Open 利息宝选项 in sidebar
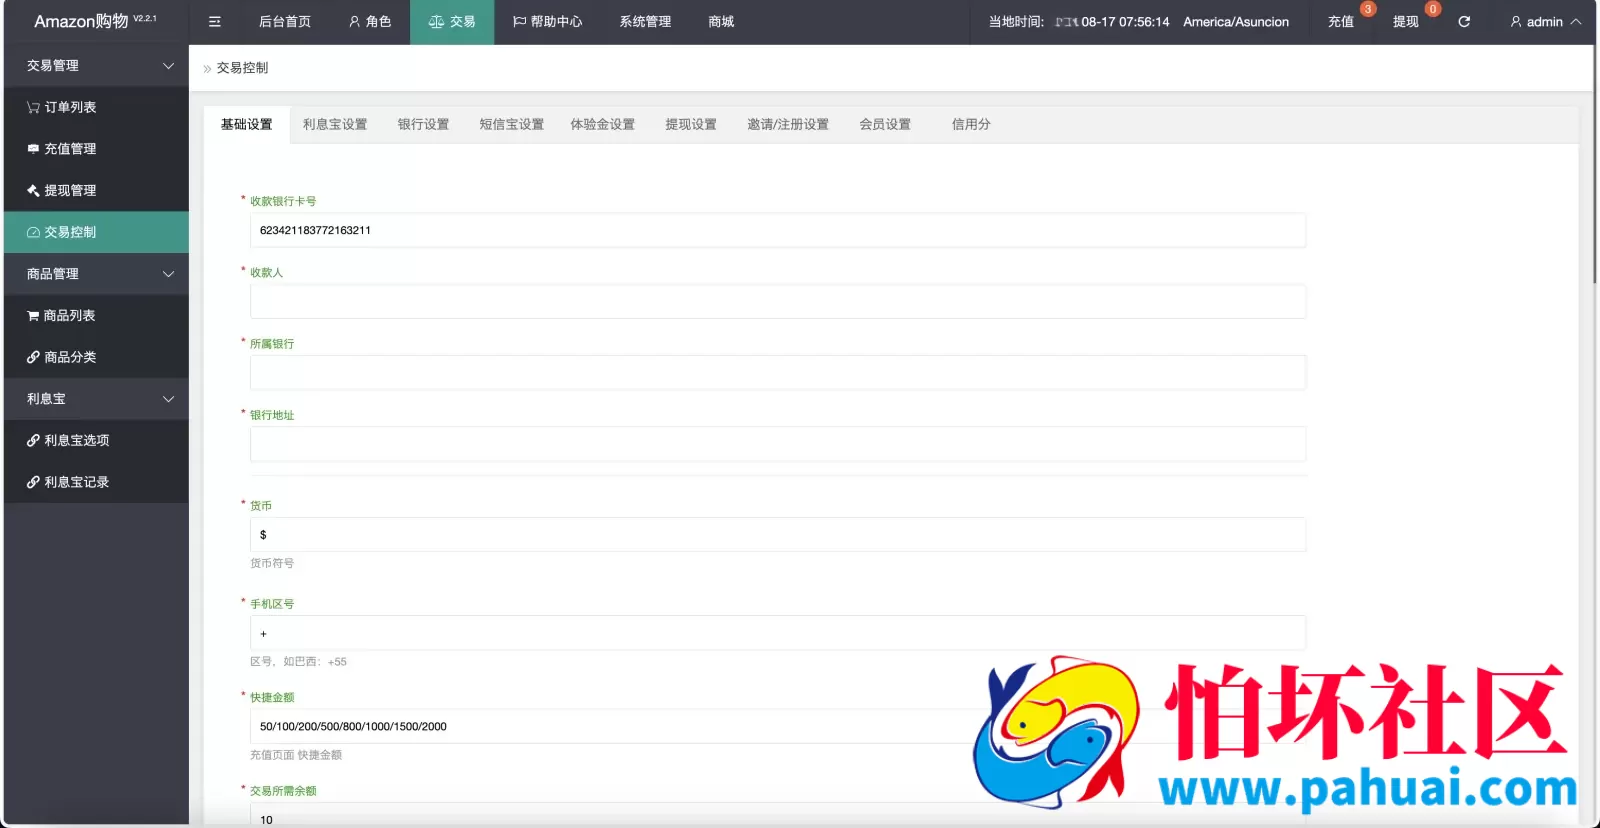The width and height of the screenshot is (1600, 828). 96,441
